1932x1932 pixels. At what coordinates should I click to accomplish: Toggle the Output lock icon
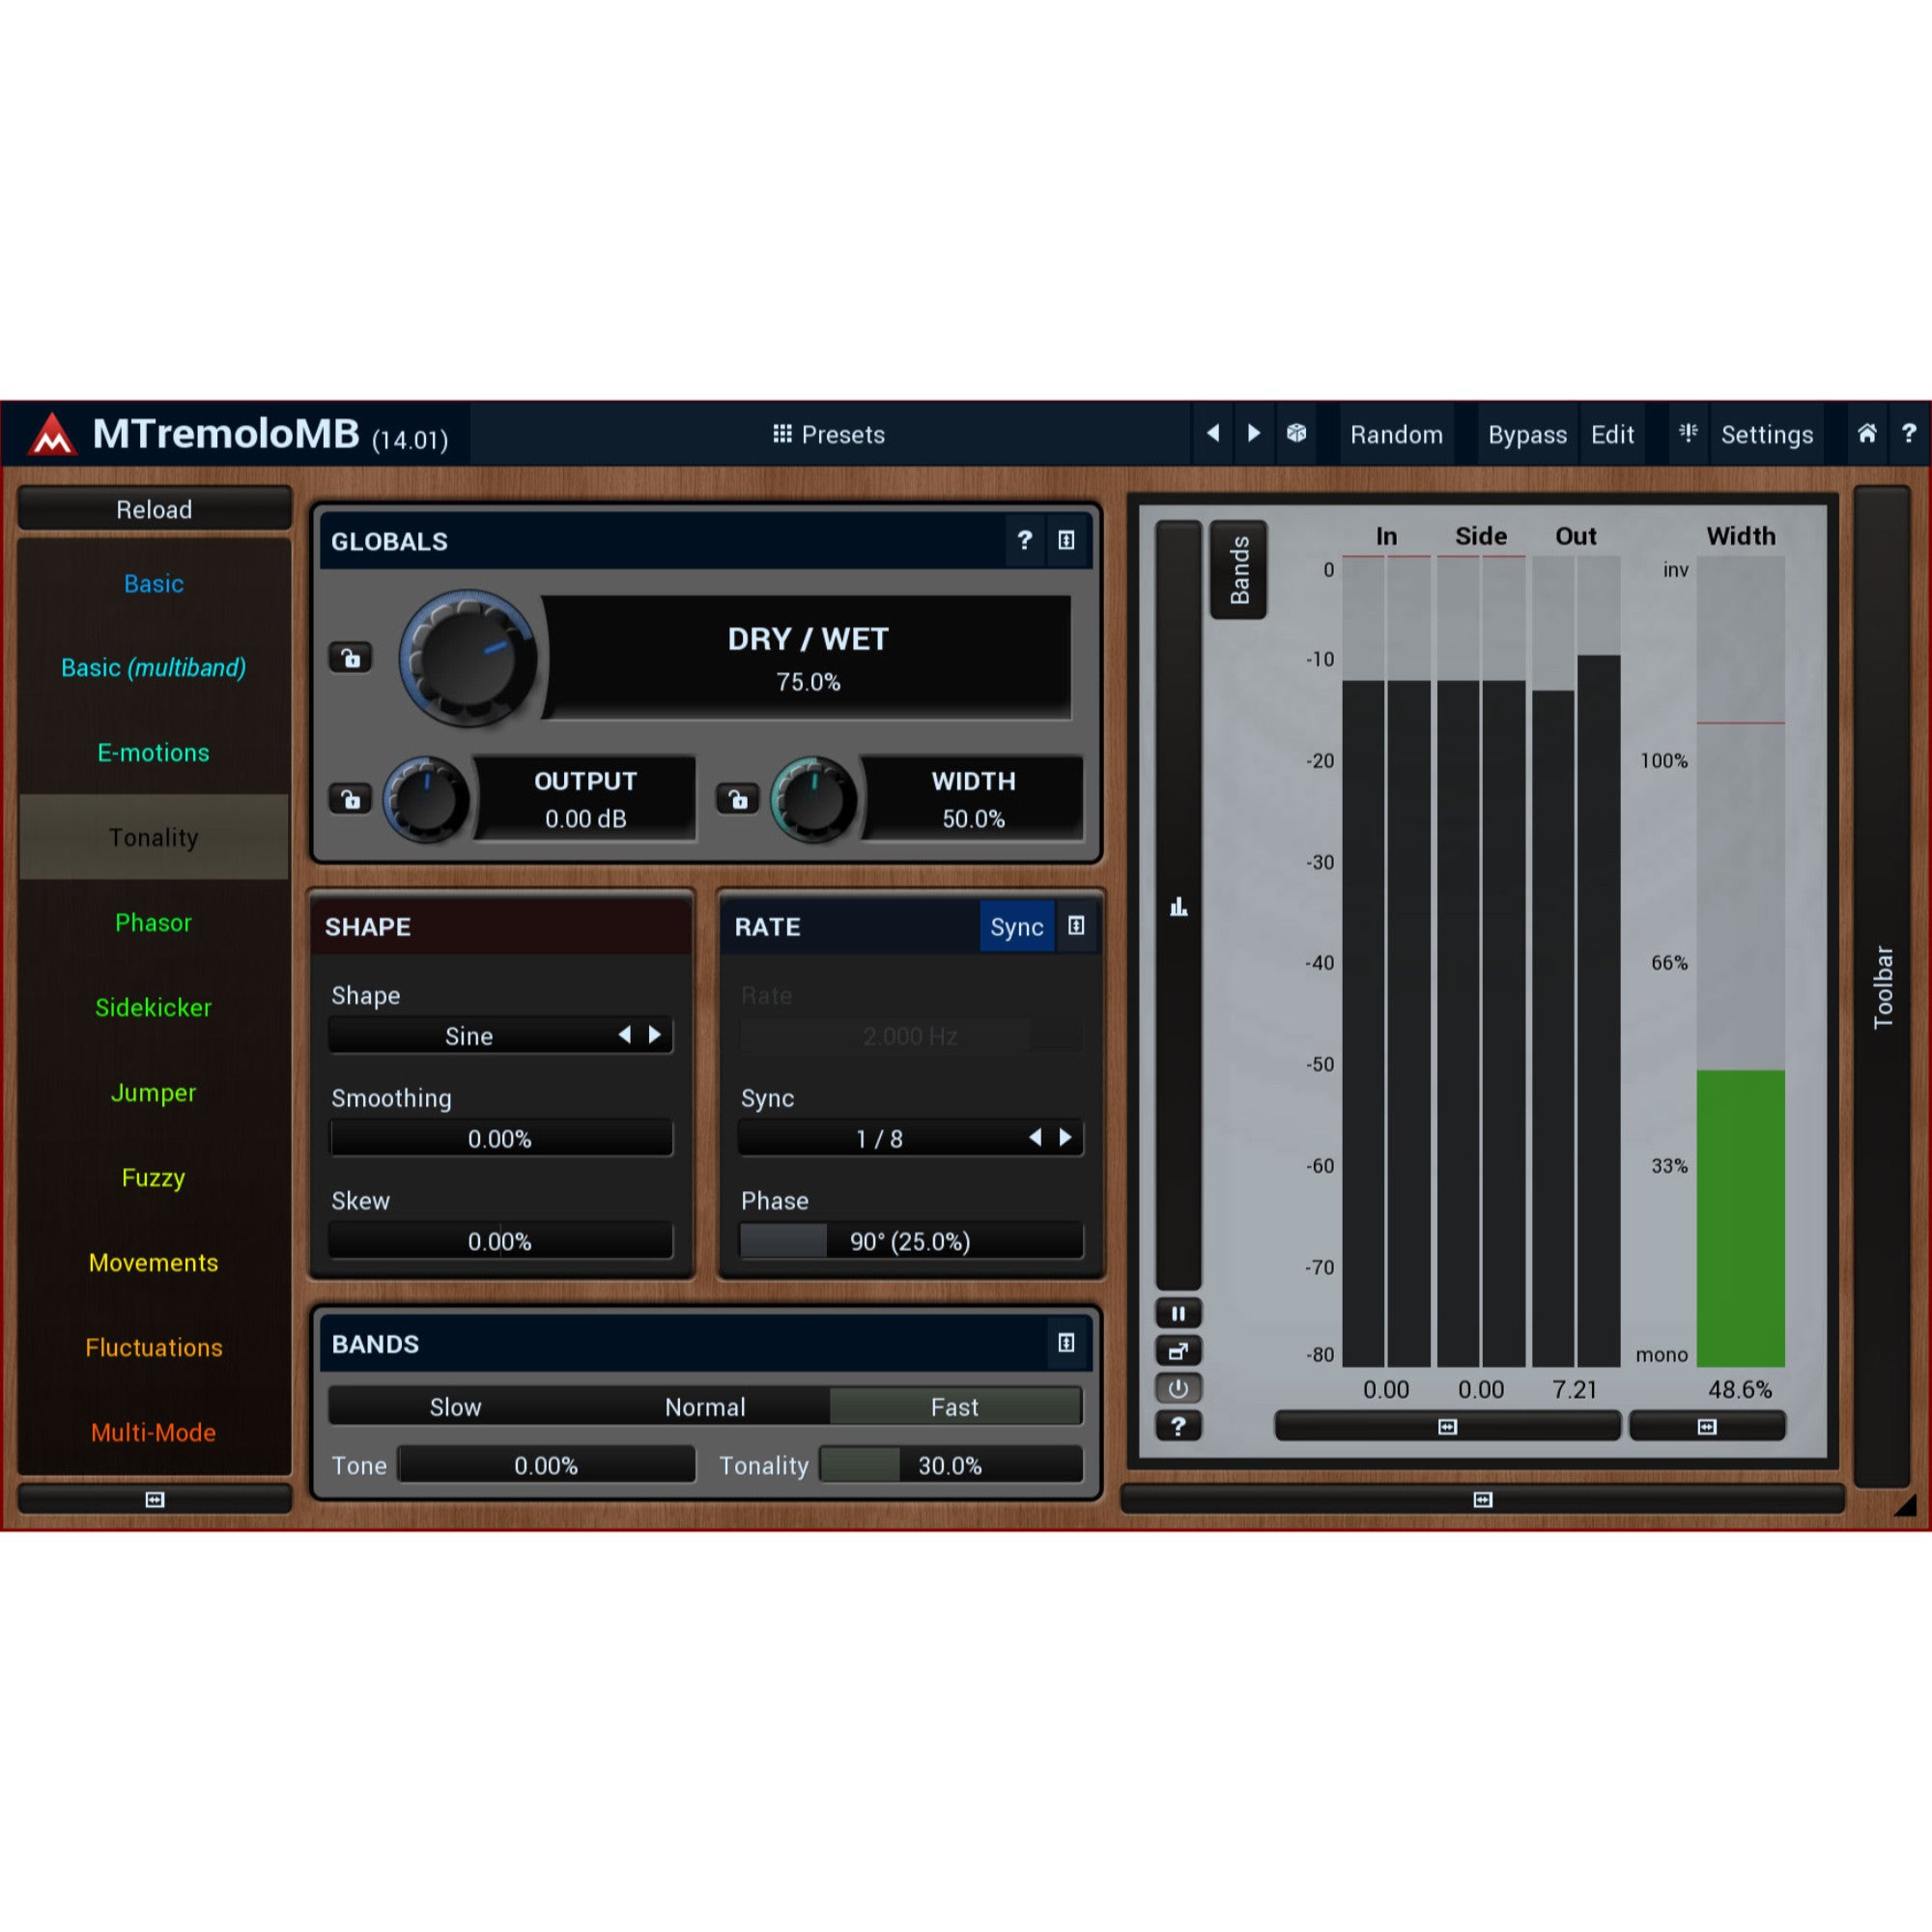click(351, 799)
